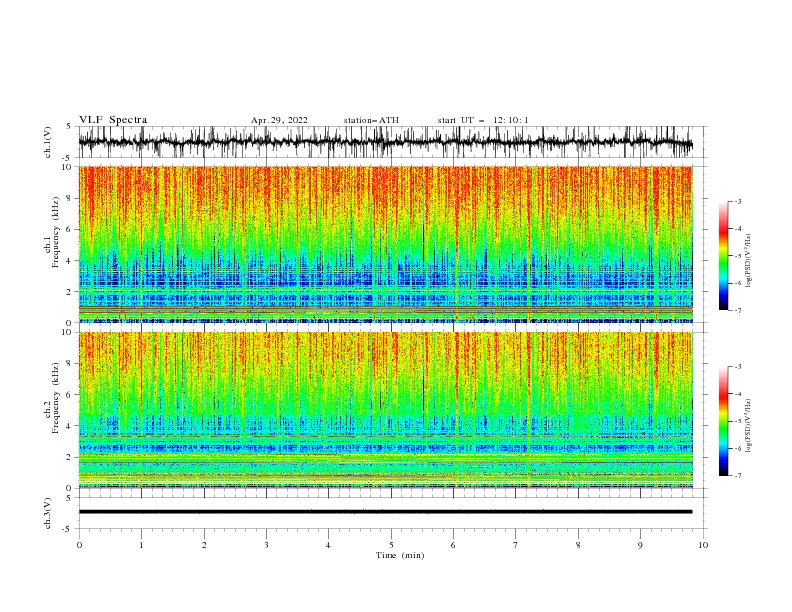Click the "8" kHz tick on ch.1 frequency axis
792x612 pixels.
[x=69, y=198]
